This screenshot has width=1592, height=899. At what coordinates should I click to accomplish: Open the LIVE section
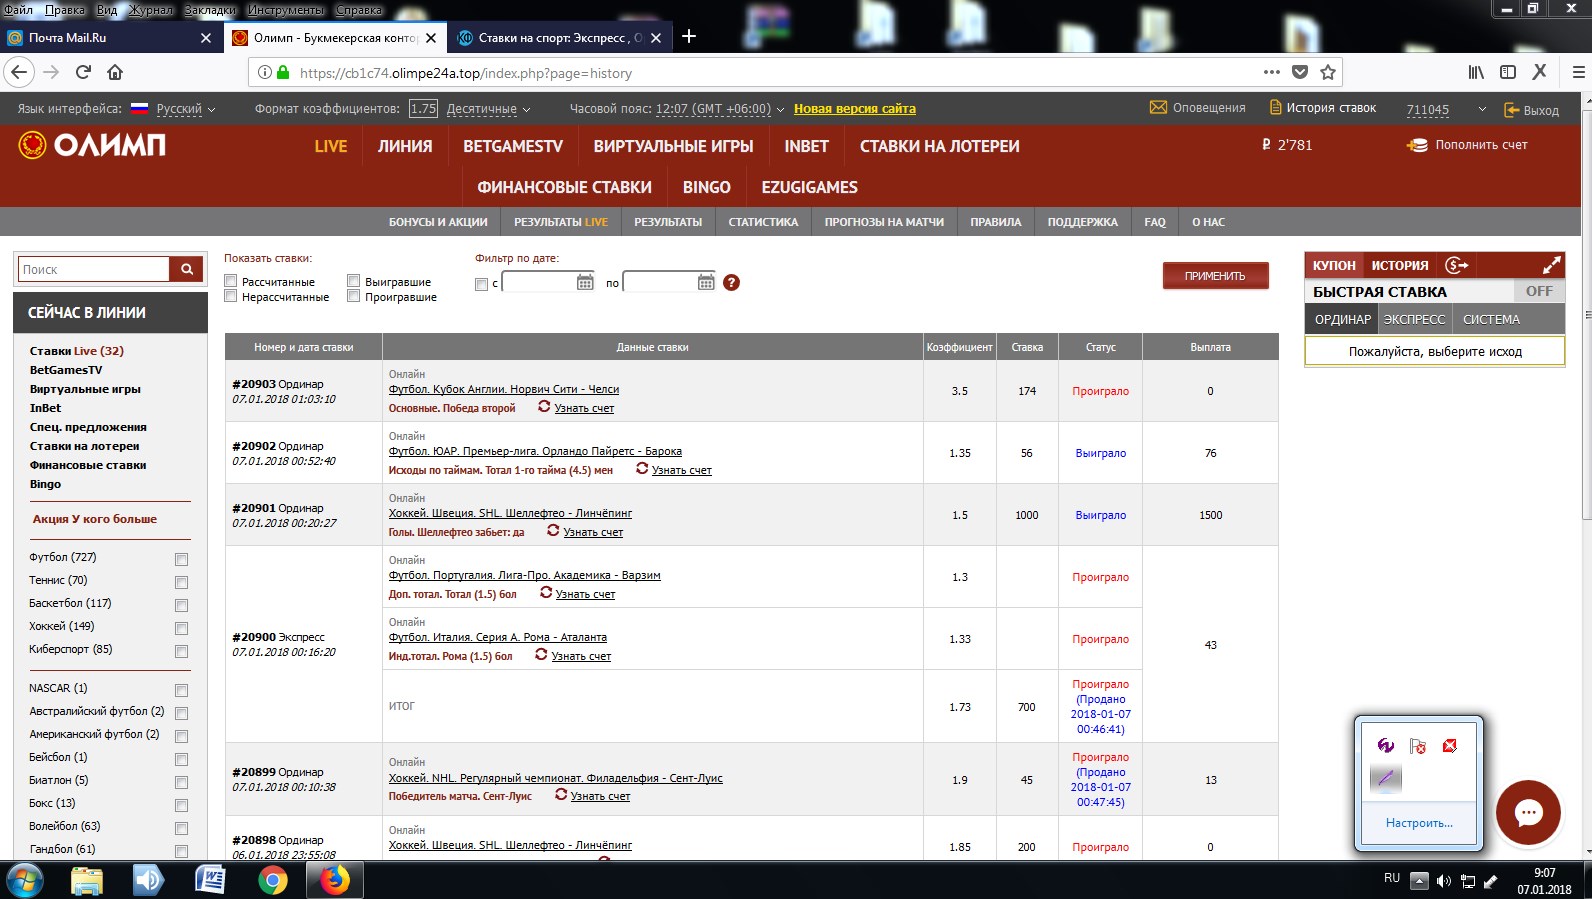coord(331,146)
